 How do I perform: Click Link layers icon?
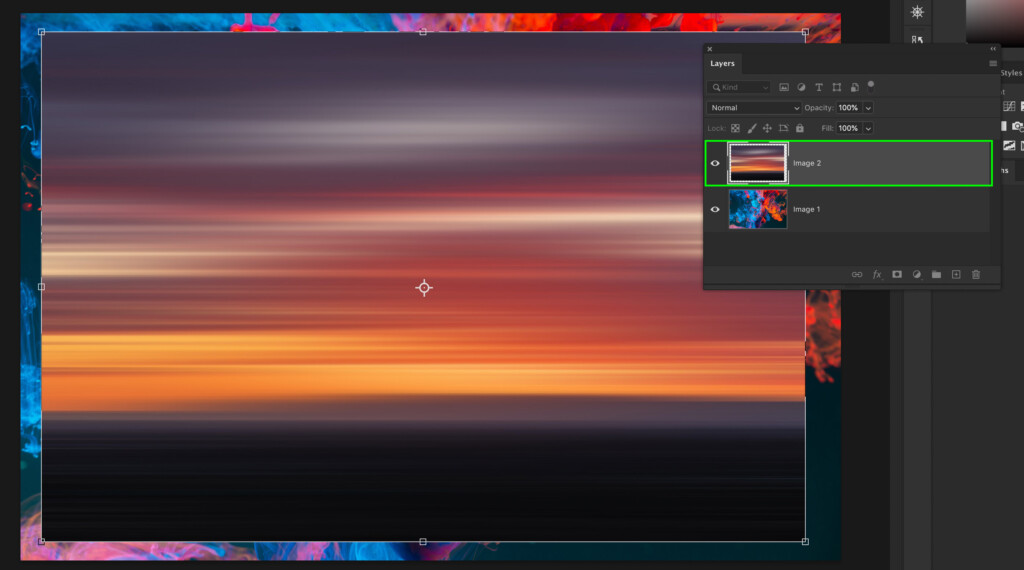click(x=857, y=275)
